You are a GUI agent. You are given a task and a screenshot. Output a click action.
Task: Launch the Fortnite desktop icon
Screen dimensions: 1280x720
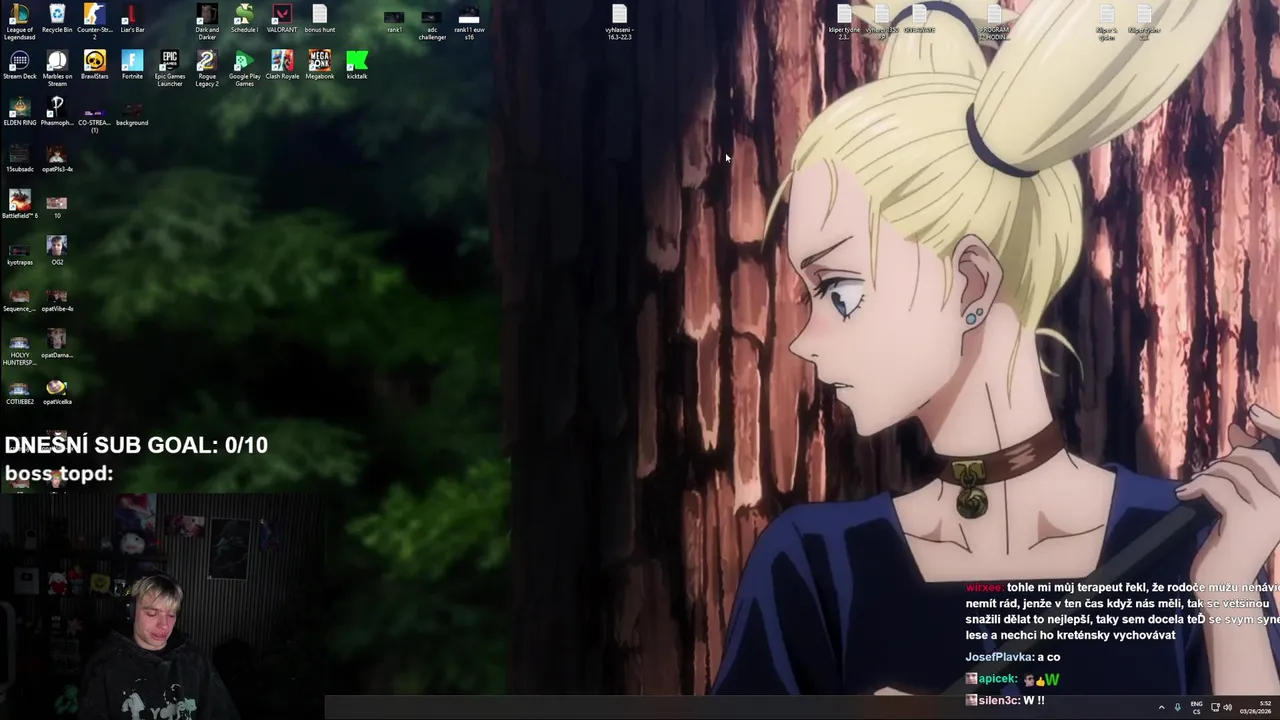[132, 65]
